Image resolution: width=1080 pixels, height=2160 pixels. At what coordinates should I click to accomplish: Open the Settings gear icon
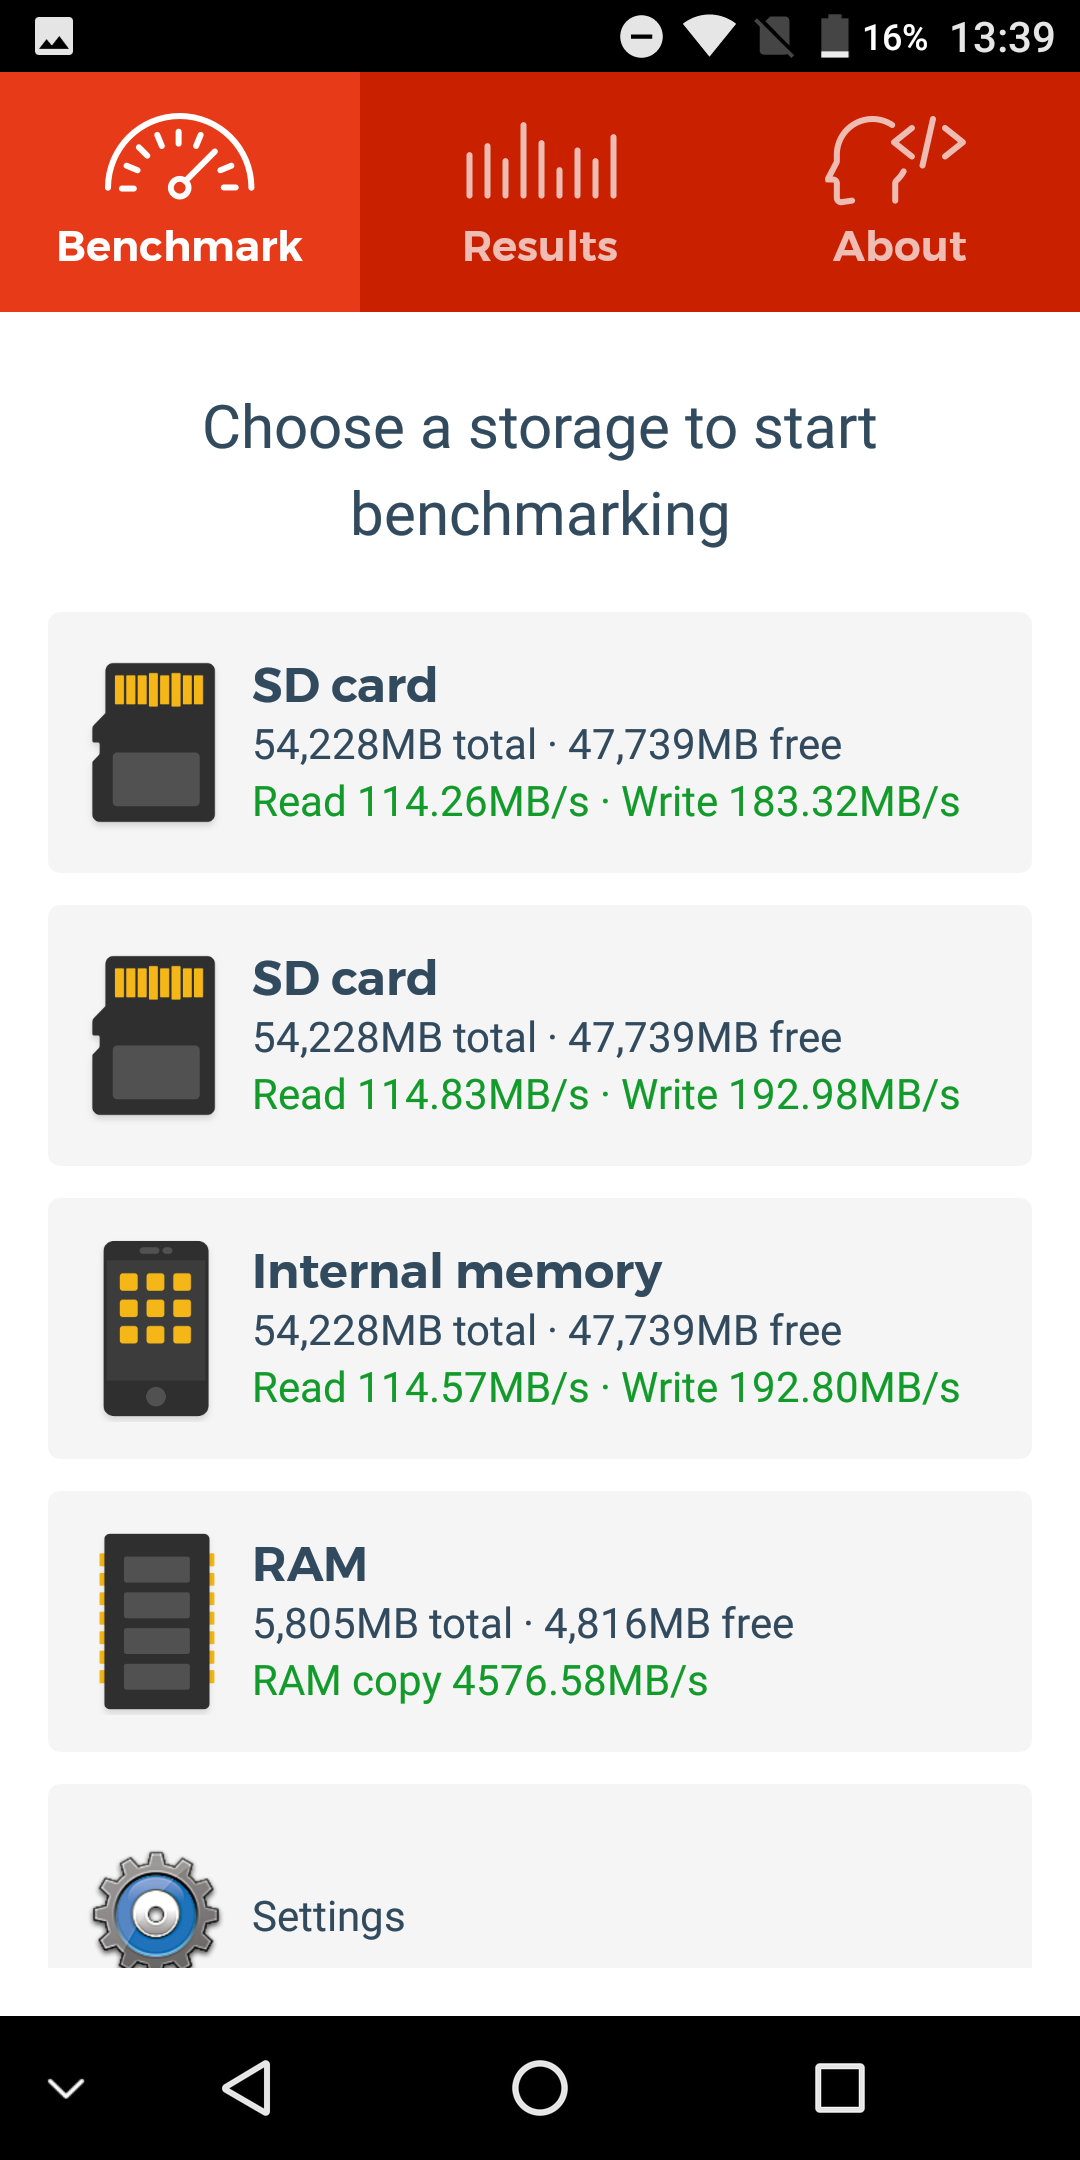click(x=156, y=1910)
